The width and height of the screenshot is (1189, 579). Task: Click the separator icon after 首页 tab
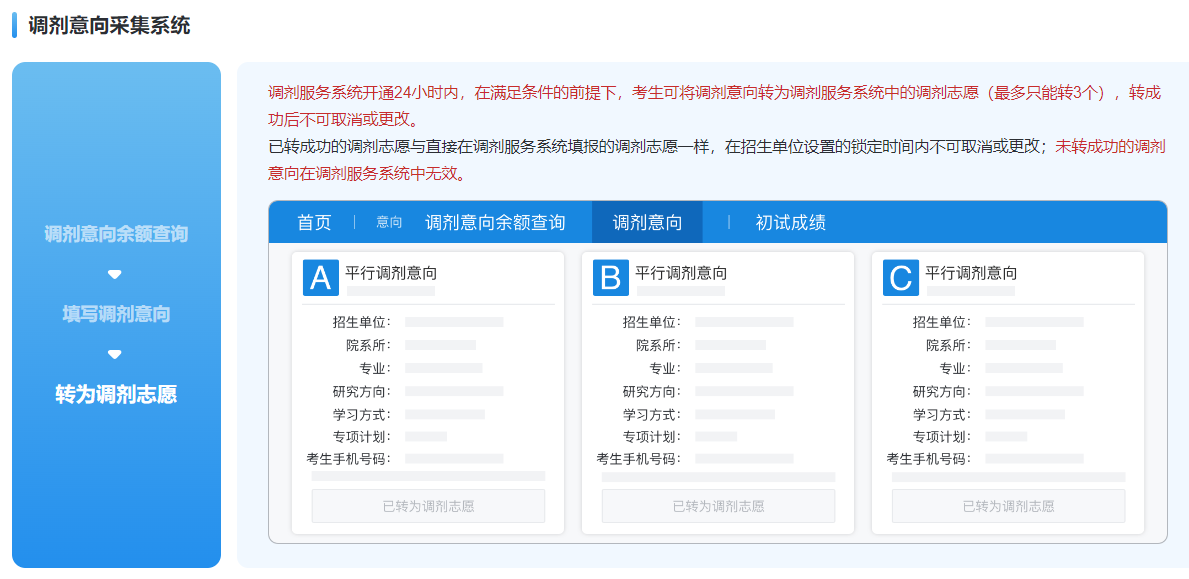point(355,222)
